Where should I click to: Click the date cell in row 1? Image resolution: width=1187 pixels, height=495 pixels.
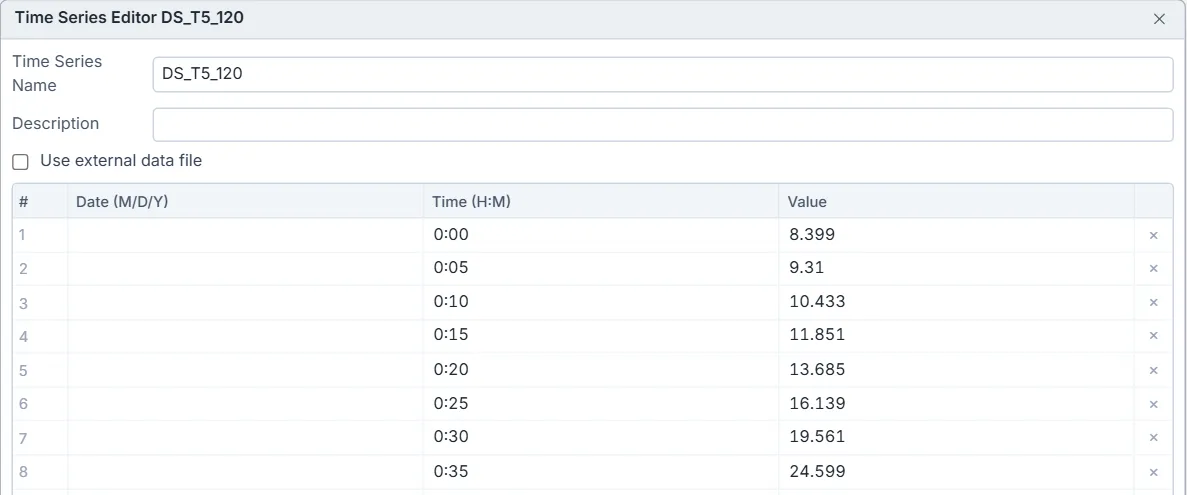click(245, 235)
